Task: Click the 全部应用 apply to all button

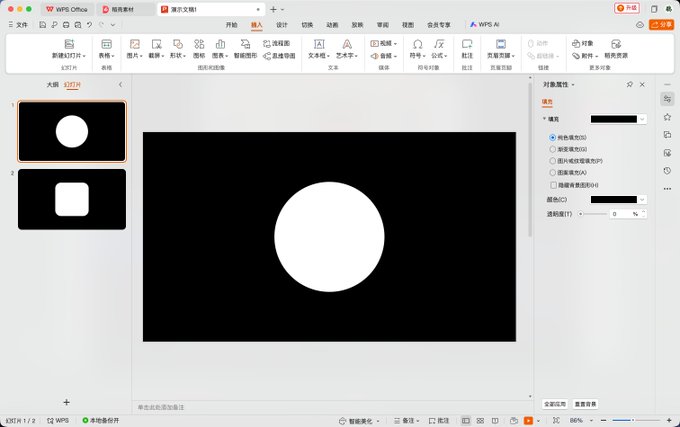Action: (x=555, y=404)
